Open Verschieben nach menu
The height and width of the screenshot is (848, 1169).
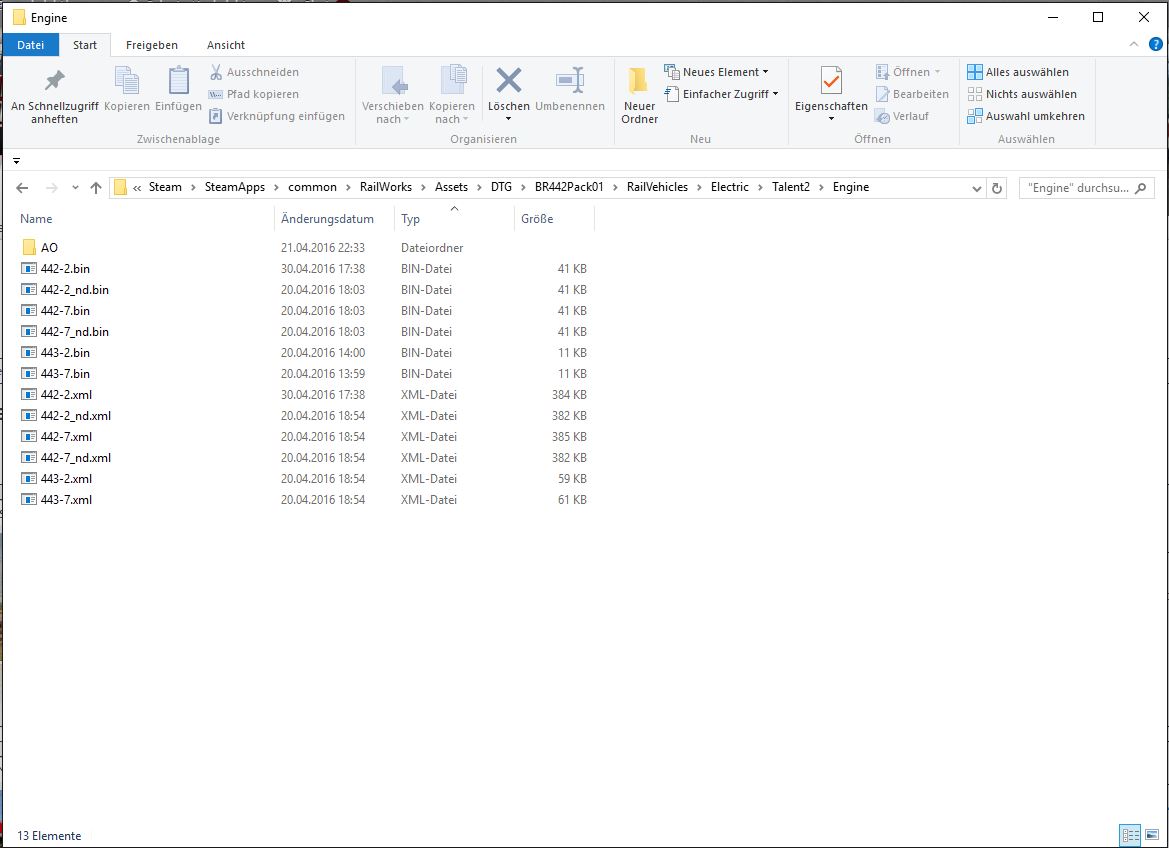click(392, 96)
